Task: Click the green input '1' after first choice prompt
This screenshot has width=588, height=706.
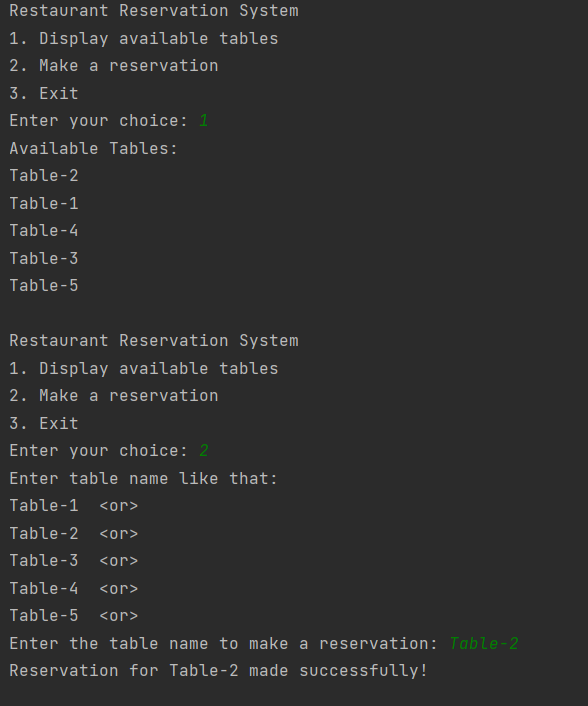Action: (204, 121)
